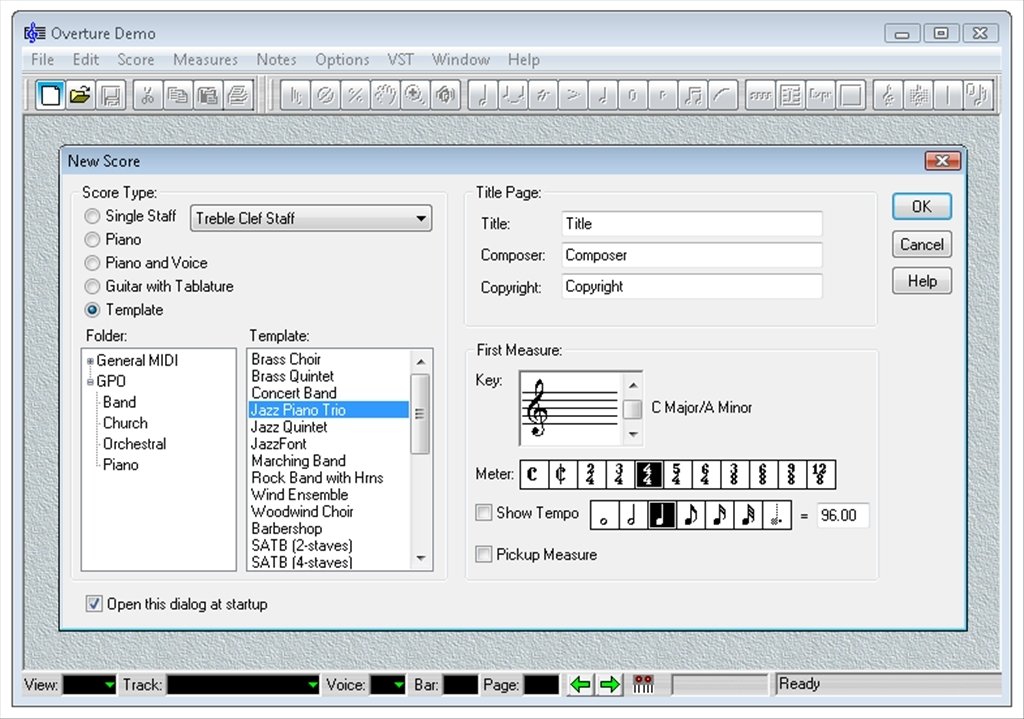Open the Score menu
Screen dimensions: 1024x719
click(136, 59)
